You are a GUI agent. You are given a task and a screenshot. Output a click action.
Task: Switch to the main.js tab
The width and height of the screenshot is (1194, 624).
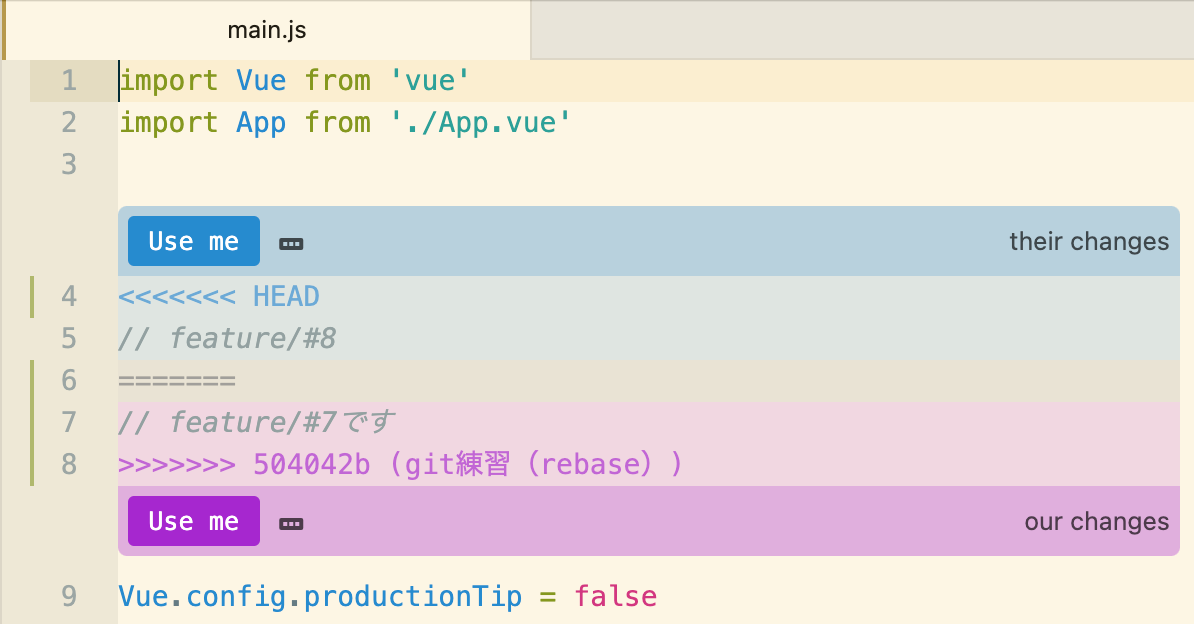pyautogui.click(x=267, y=30)
